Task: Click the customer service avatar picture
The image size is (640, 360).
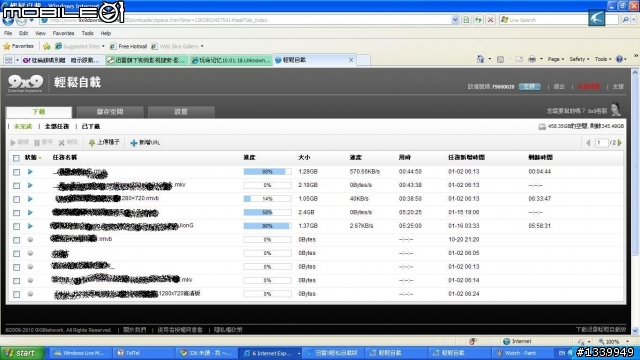Action: (615, 109)
